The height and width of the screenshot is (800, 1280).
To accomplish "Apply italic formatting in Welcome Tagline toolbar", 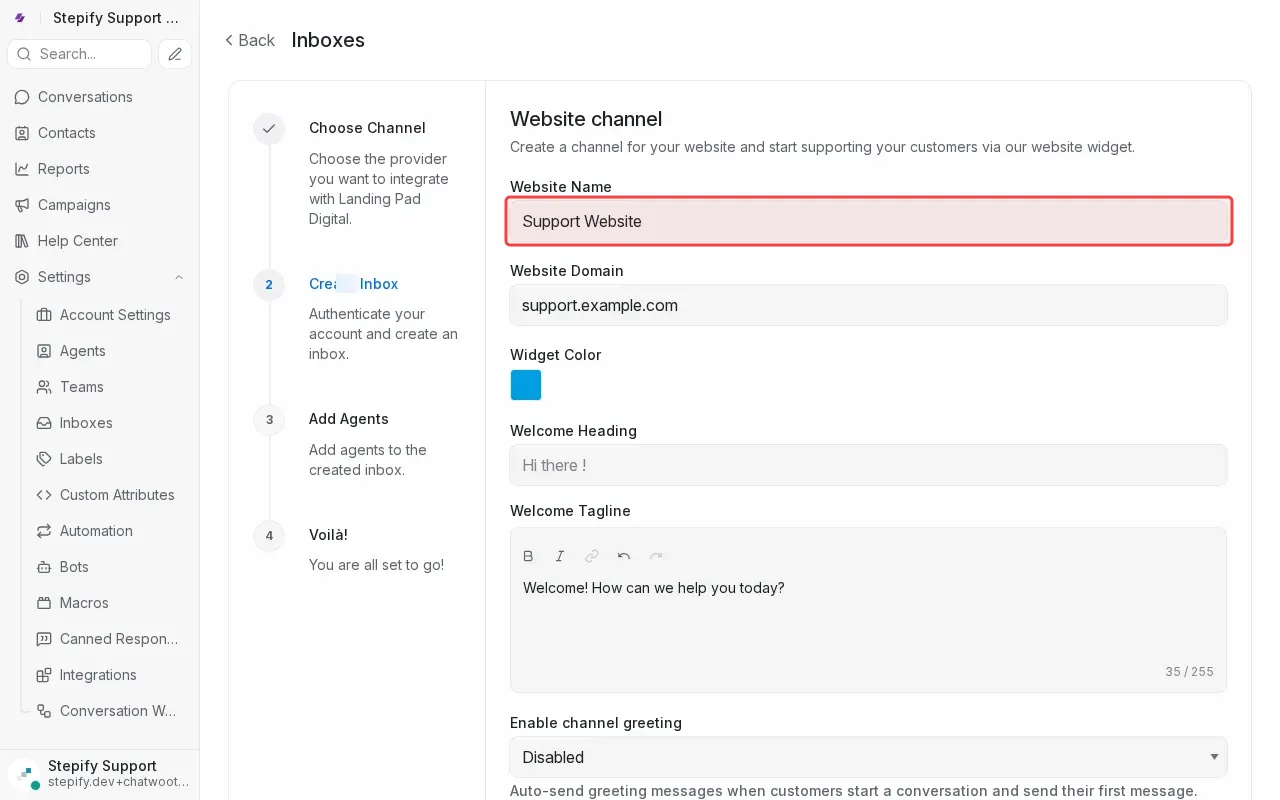I will [x=560, y=556].
